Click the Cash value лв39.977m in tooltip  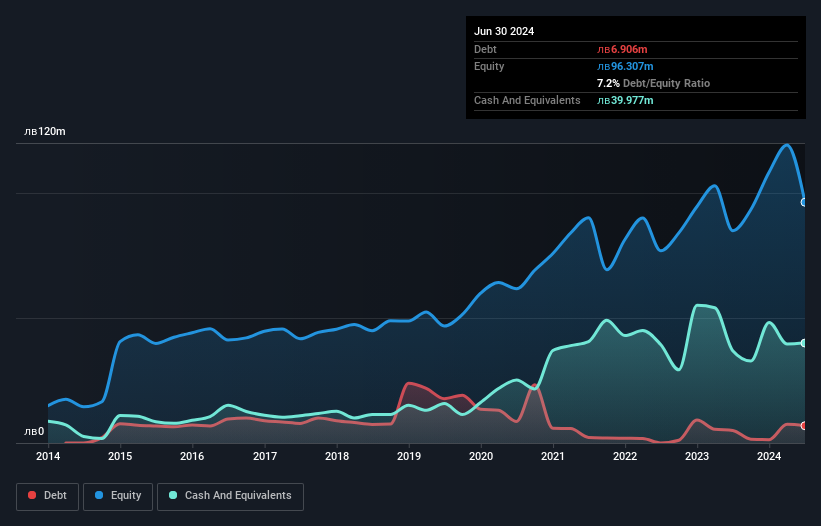(x=625, y=100)
